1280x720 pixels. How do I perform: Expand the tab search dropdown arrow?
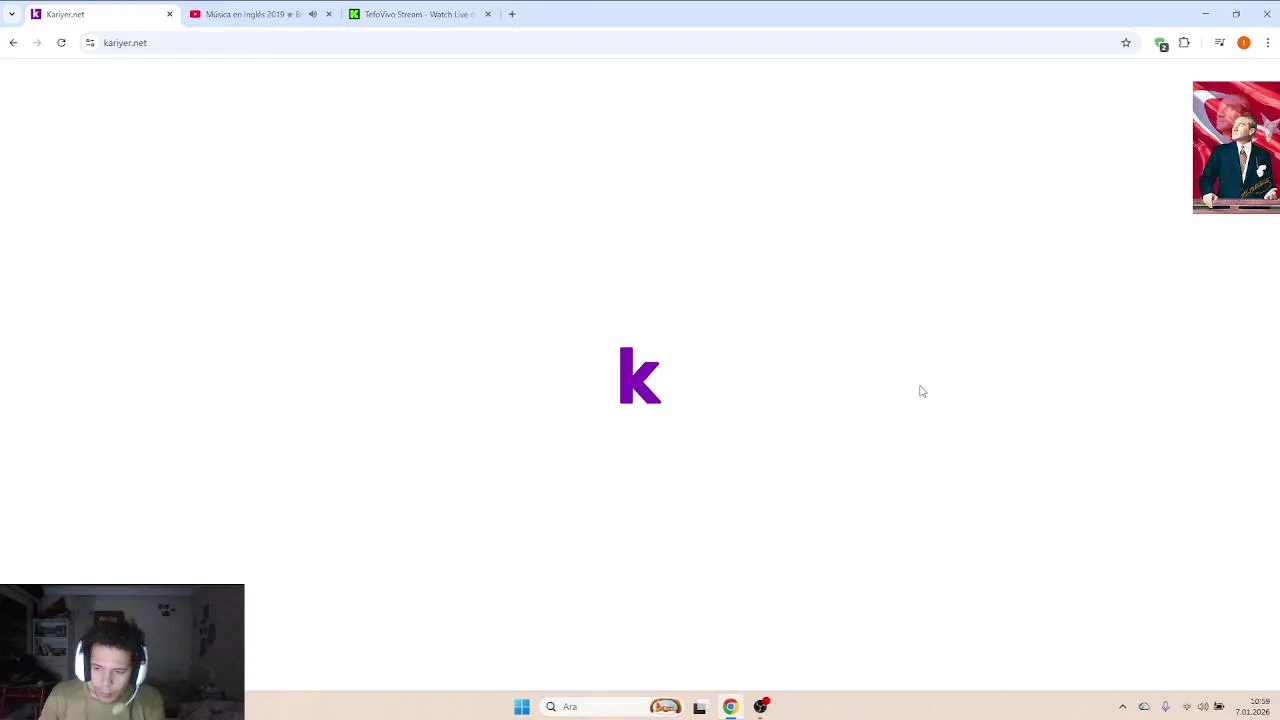(x=12, y=14)
